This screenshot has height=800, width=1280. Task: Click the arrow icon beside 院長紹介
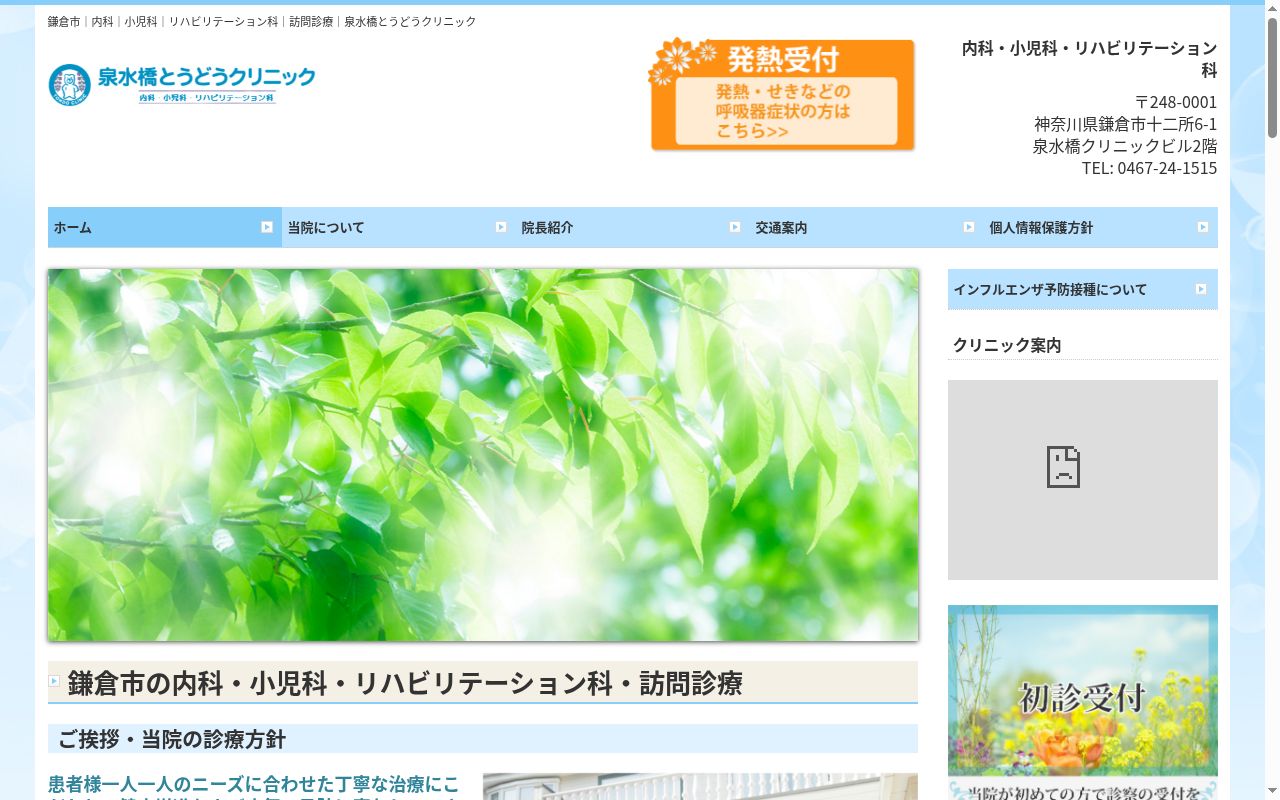pos(735,227)
